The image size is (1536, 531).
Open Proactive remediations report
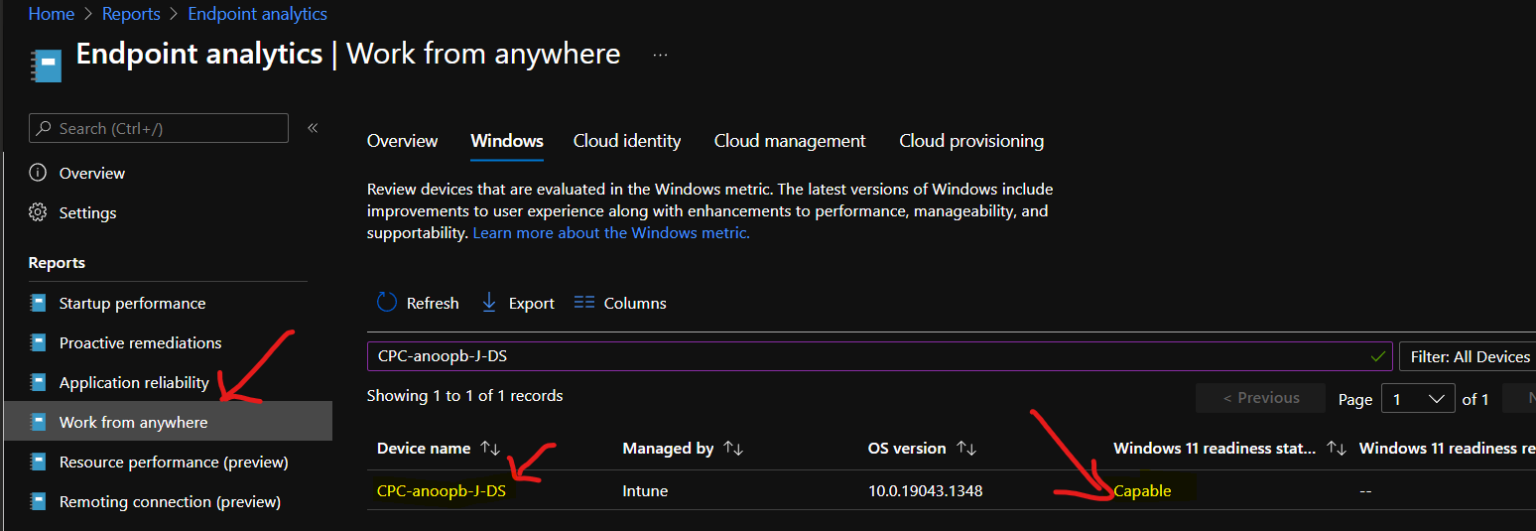[140, 343]
